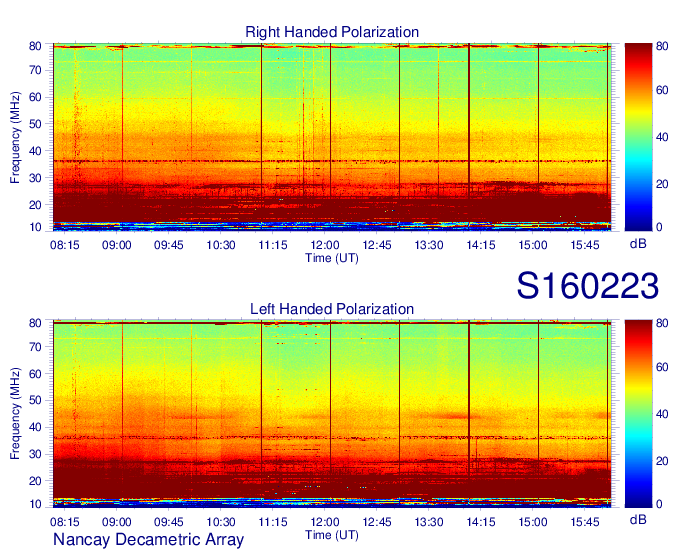
Task: Click the color scale bar beside the Left Handed plot
Action: (x=638, y=414)
